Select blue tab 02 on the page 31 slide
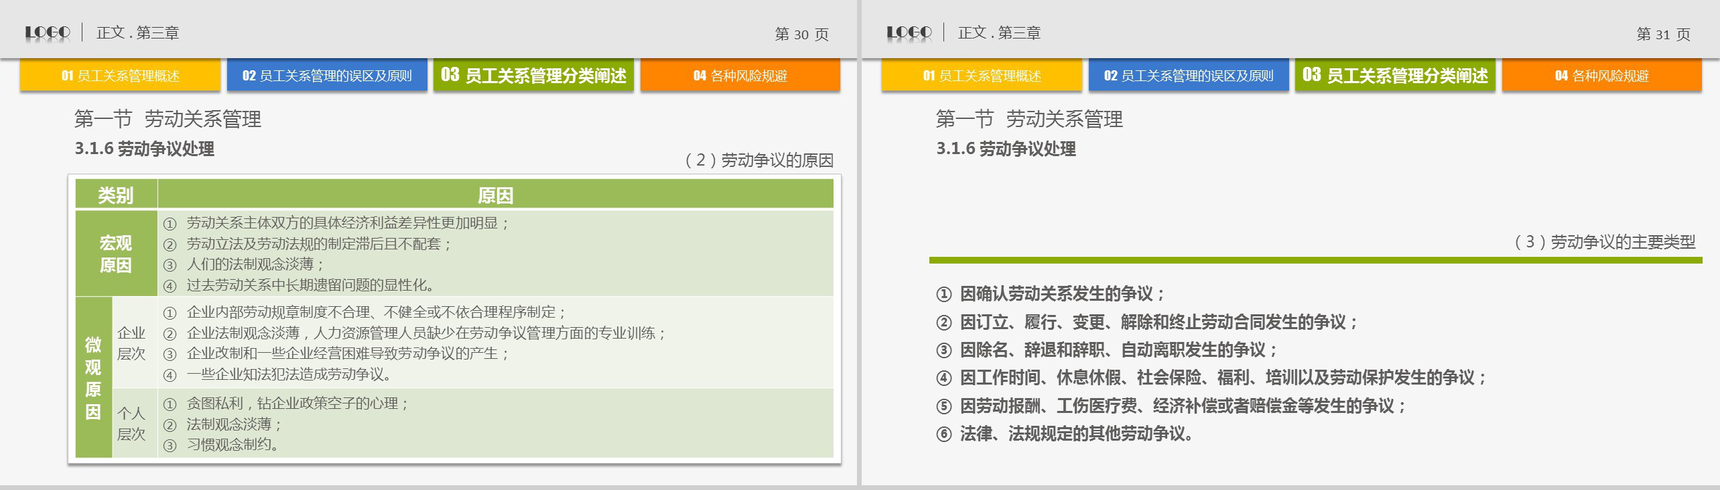Image resolution: width=1720 pixels, height=490 pixels. click(x=1188, y=76)
